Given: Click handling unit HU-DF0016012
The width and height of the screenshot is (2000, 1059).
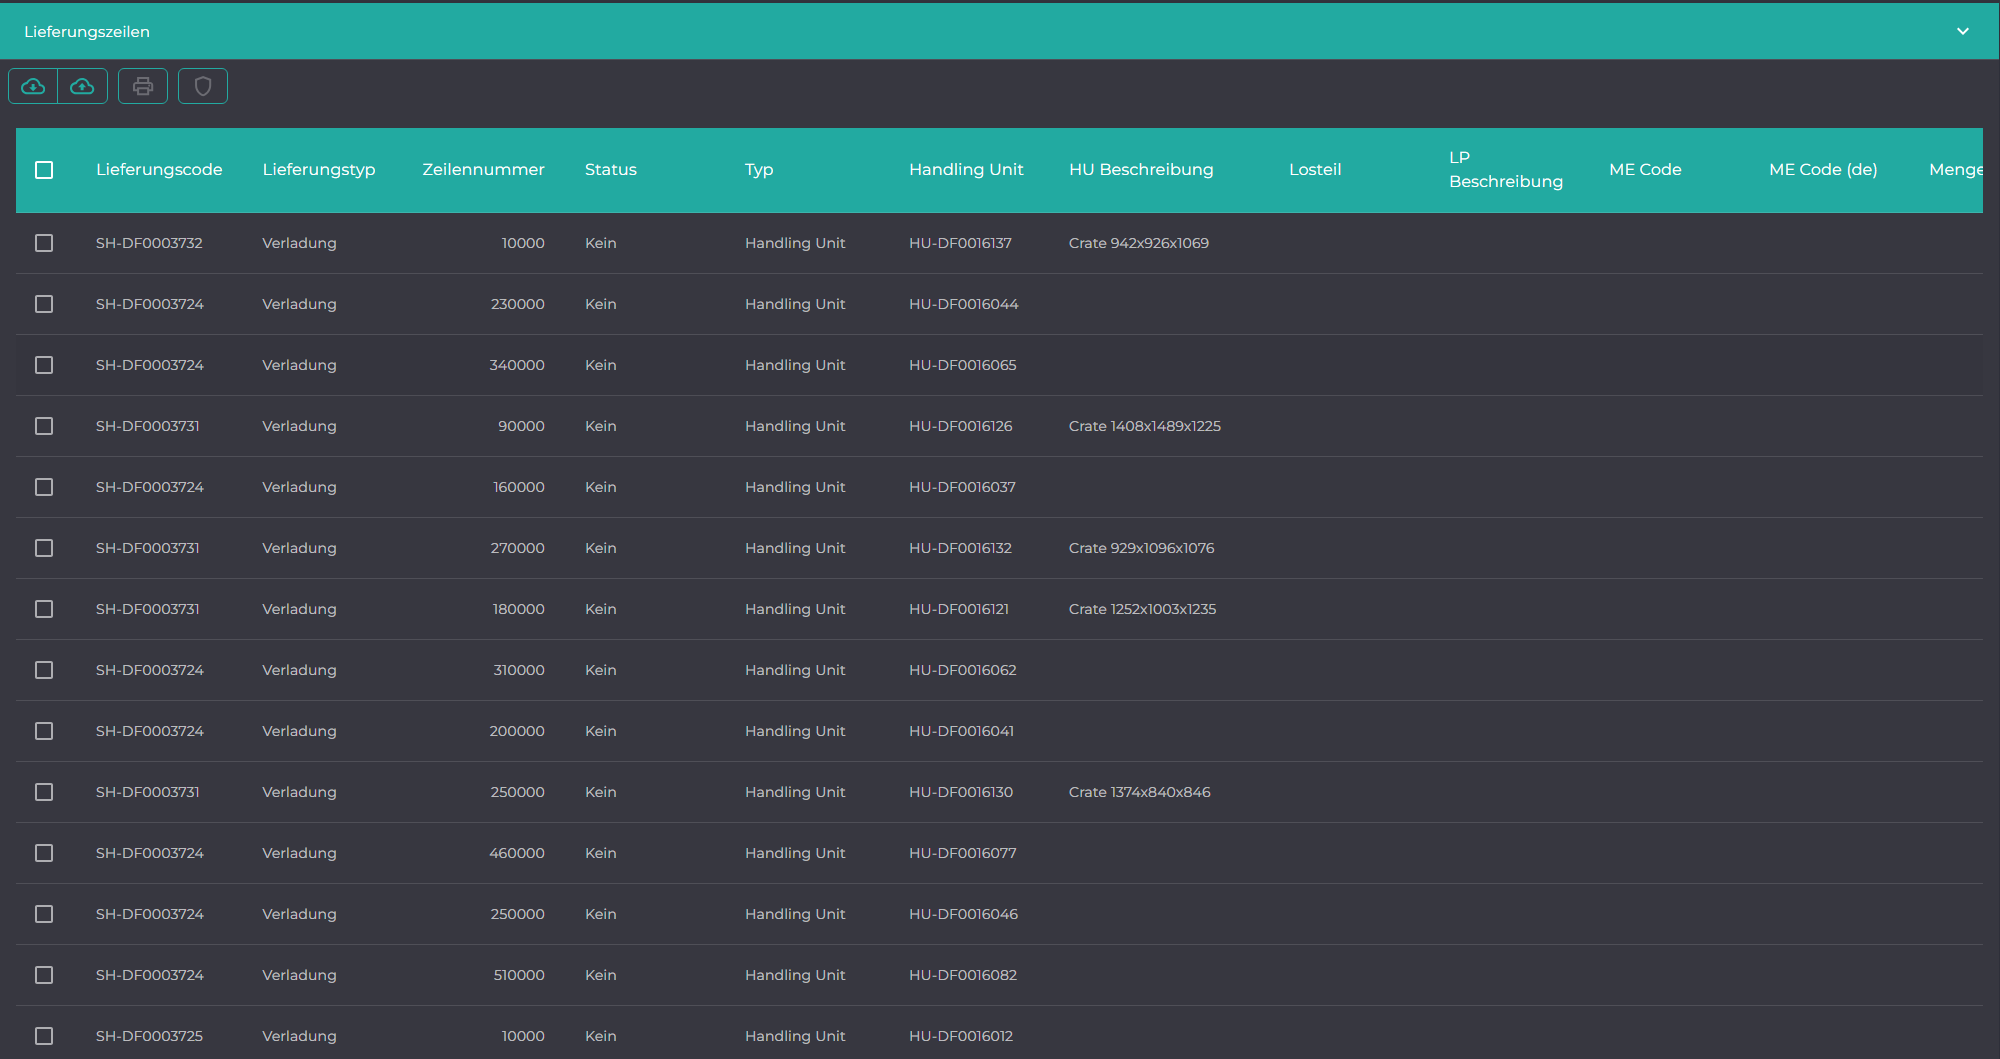Looking at the screenshot, I should point(961,1036).
